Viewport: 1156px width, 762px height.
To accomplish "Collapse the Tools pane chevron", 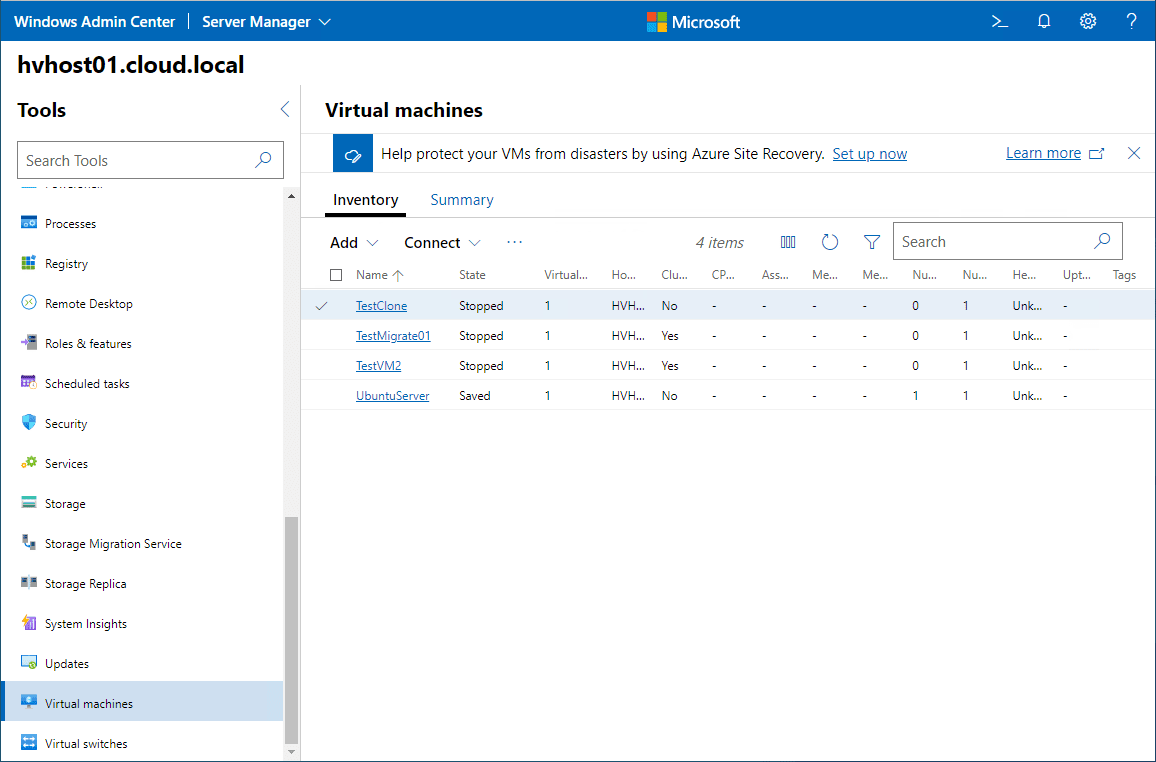I will coord(285,110).
